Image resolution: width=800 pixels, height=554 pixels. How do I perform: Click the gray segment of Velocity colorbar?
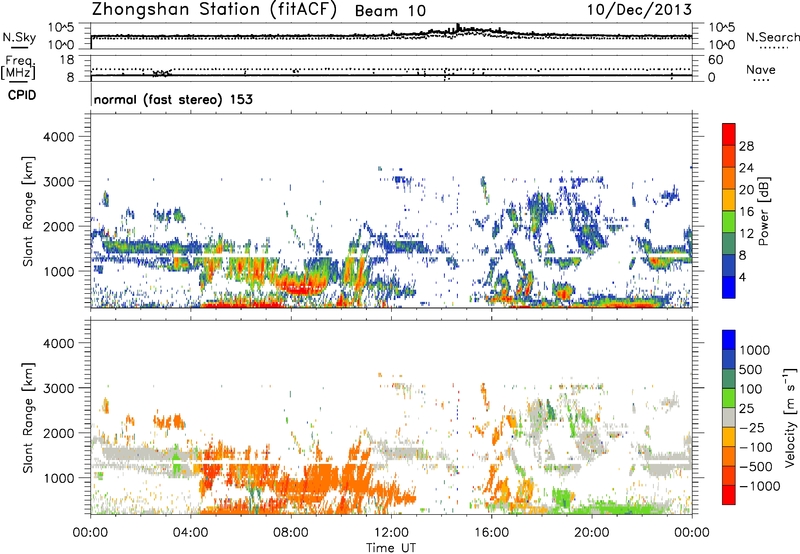point(729,417)
